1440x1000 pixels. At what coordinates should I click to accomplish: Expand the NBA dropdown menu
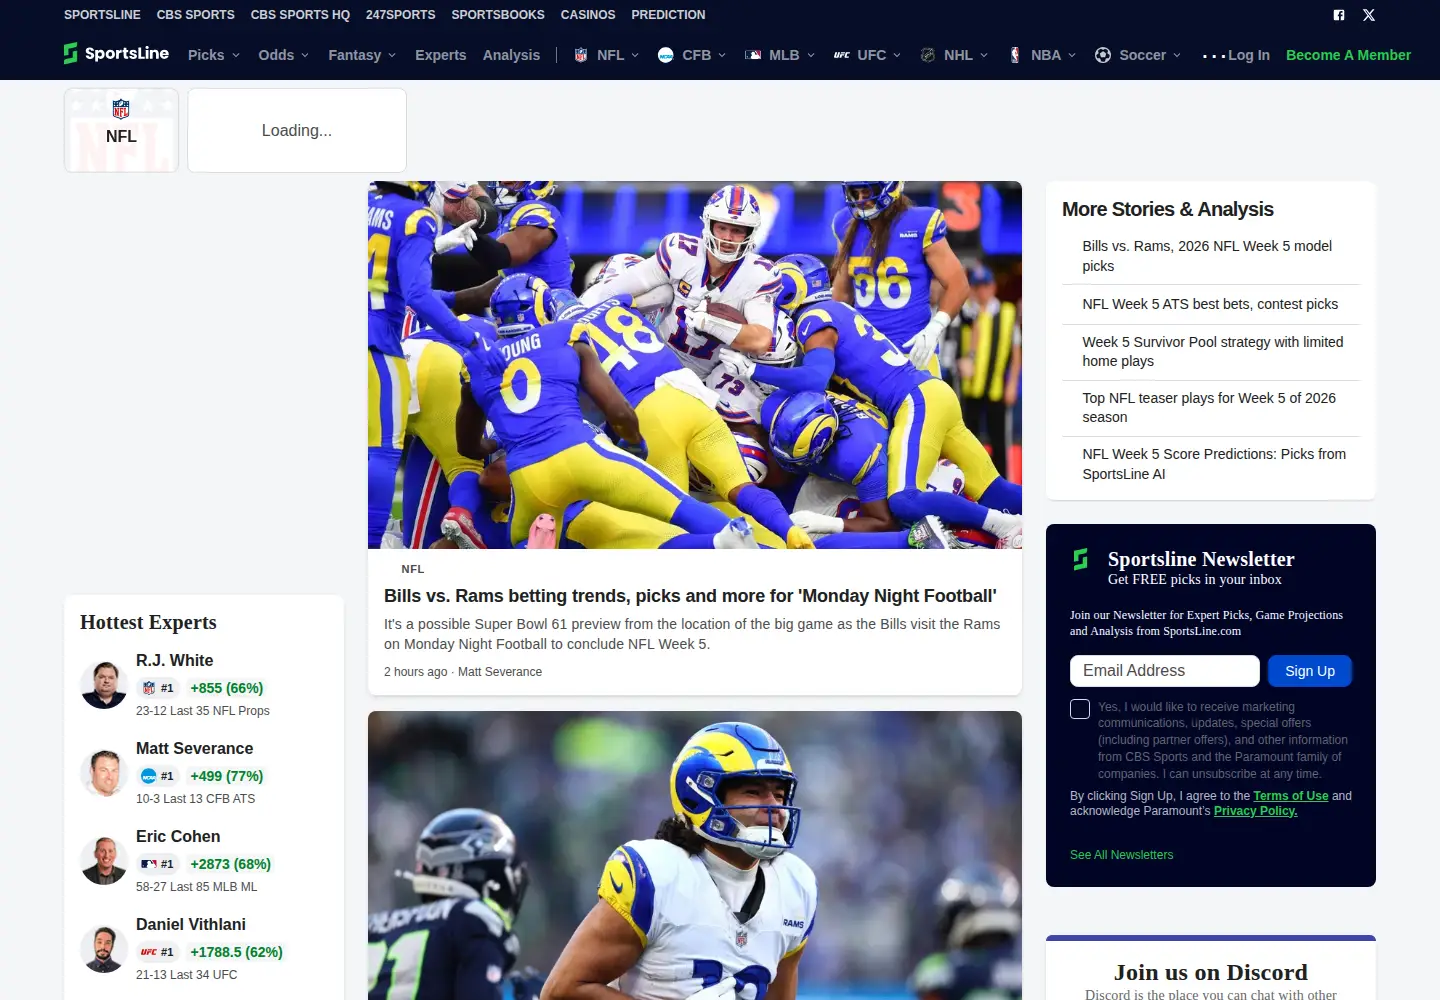click(1042, 55)
